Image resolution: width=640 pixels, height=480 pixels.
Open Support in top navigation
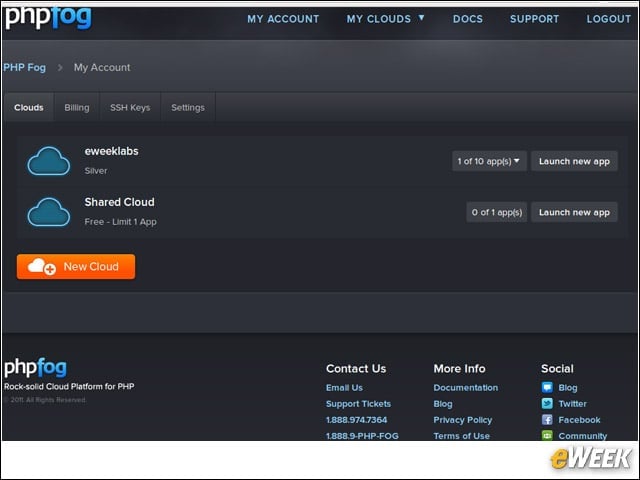tap(534, 19)
